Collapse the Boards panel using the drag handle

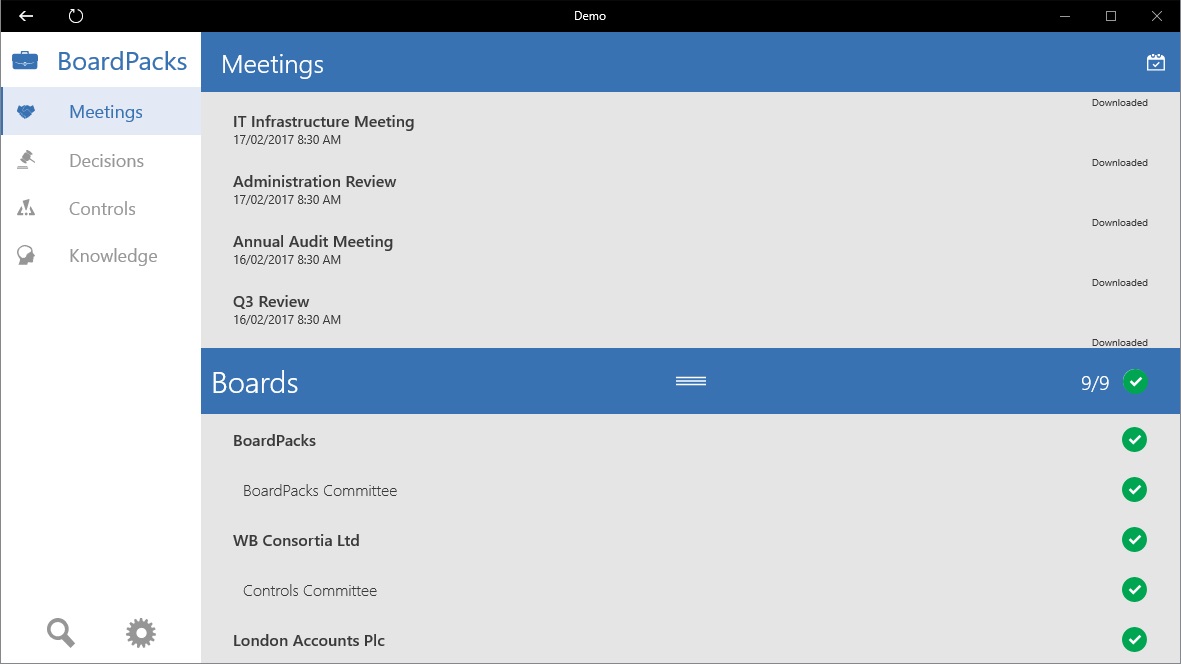690,381
